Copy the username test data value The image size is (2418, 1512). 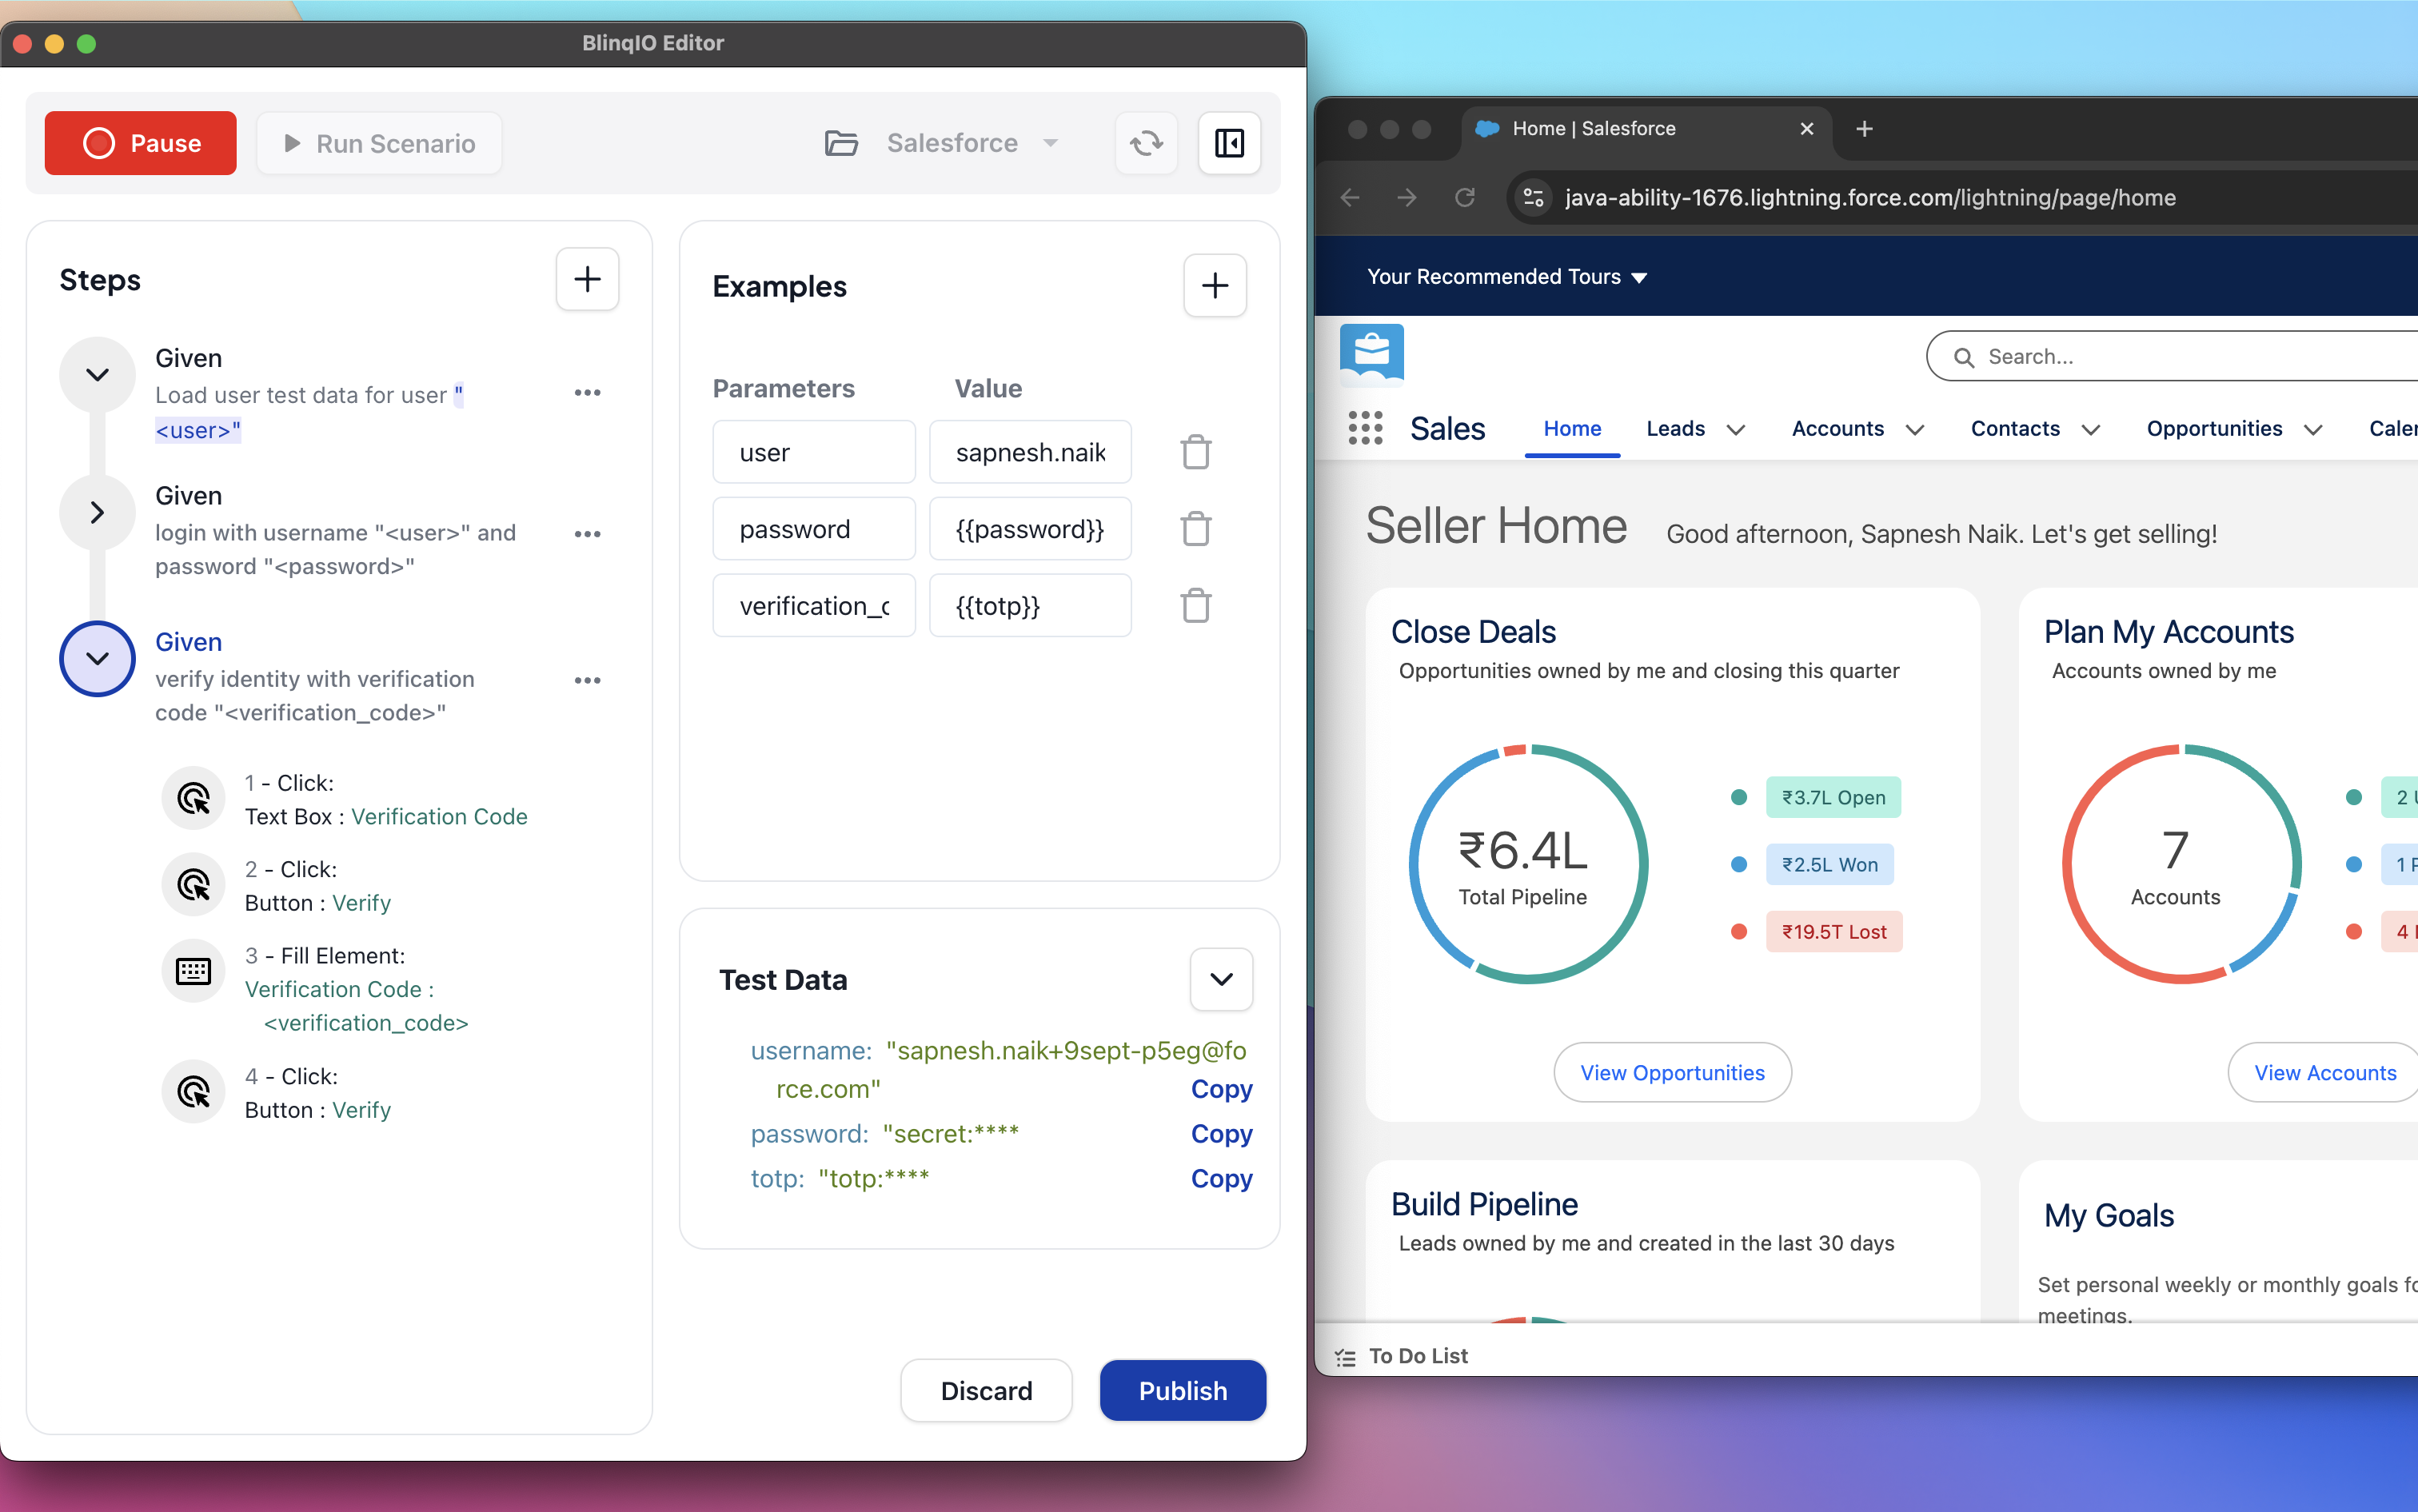coord(1221,1088)
